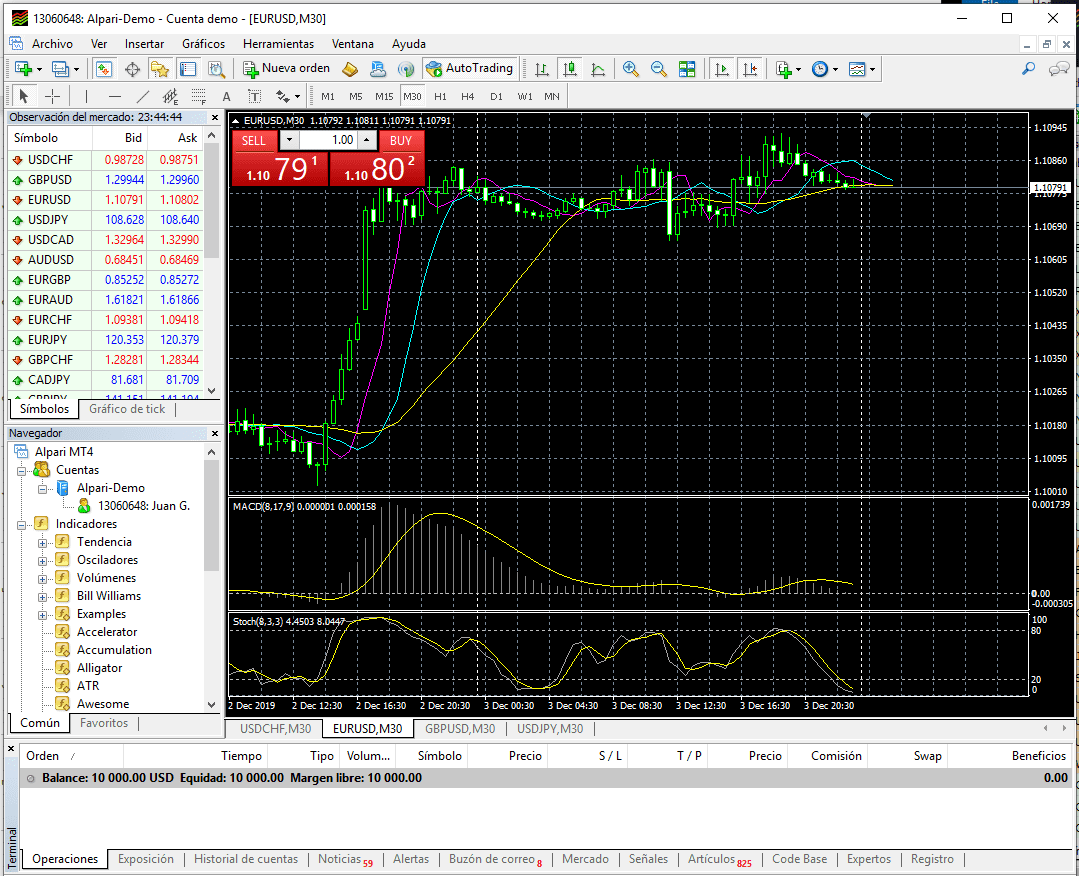1079x876 pixels.
Task: Click the Zoom In magnifier icon
Action: pyautogui.click(x=630, y=69)
